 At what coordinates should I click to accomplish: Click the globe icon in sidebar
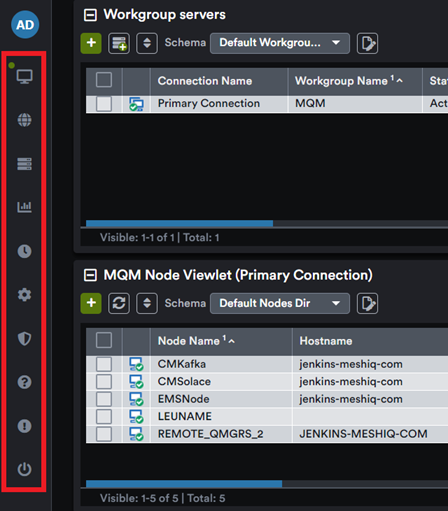point(24,120)
